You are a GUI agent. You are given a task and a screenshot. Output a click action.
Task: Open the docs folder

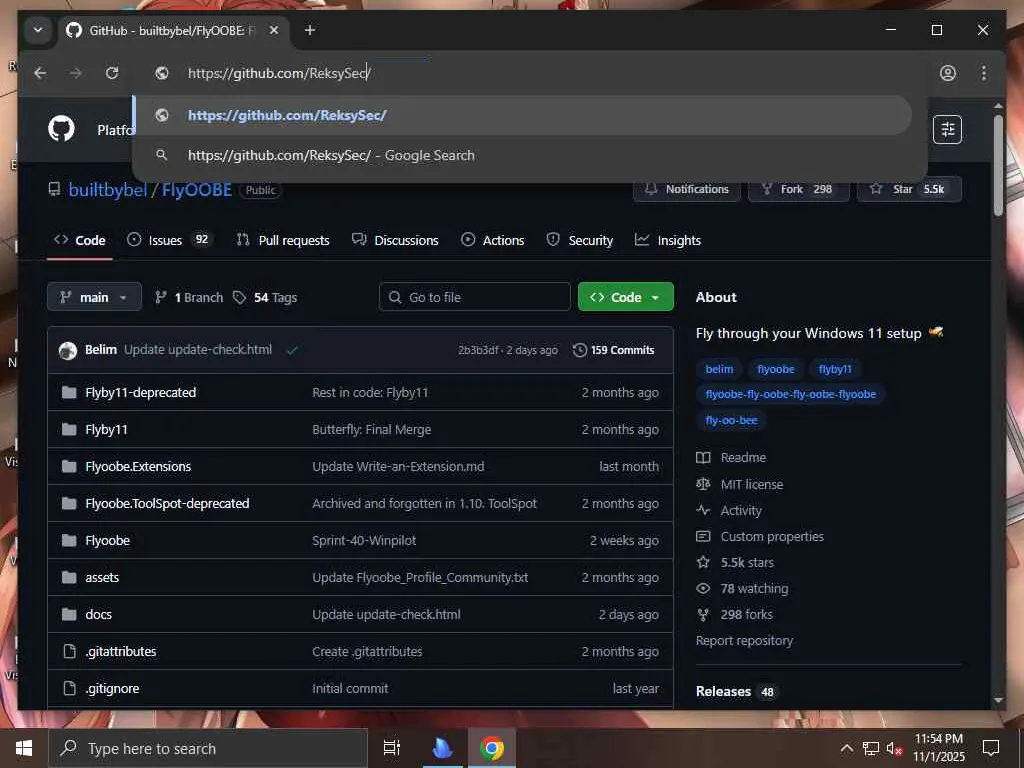tap(99, 615)
